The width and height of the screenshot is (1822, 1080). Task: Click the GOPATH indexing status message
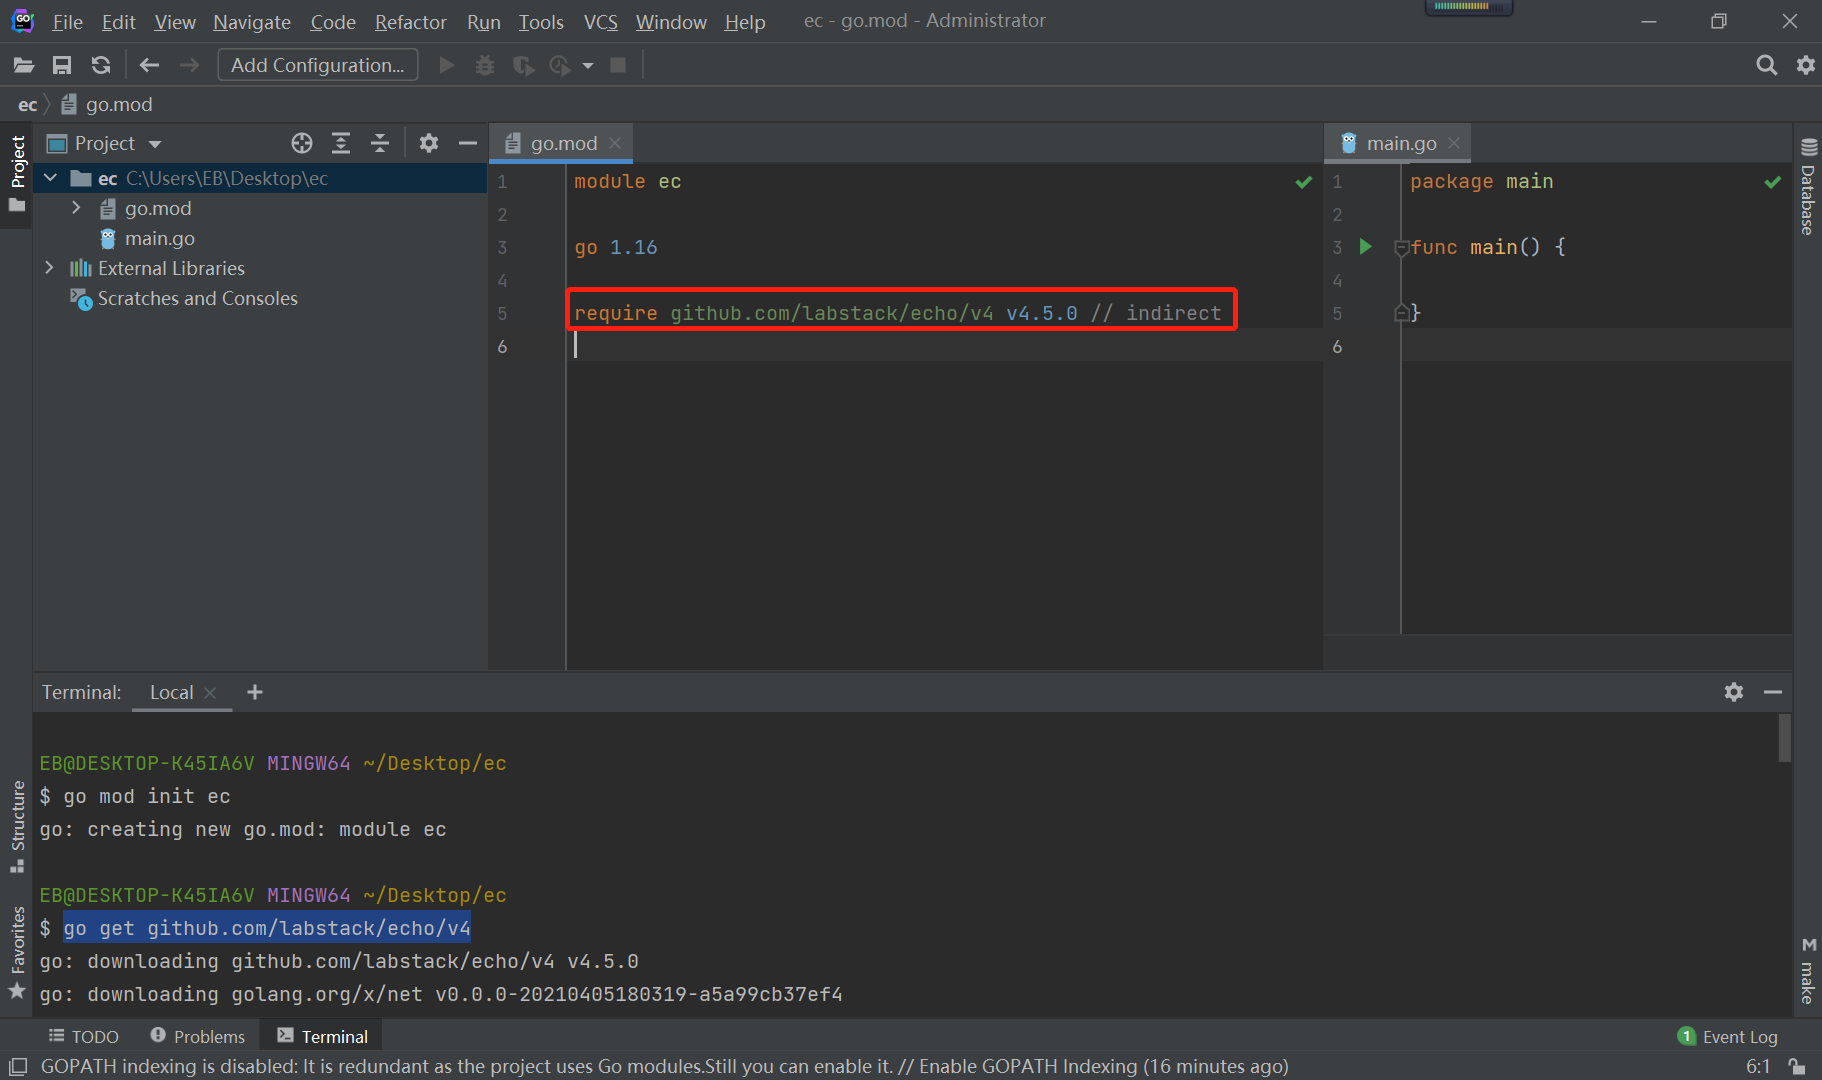[x=665, y=1066]
